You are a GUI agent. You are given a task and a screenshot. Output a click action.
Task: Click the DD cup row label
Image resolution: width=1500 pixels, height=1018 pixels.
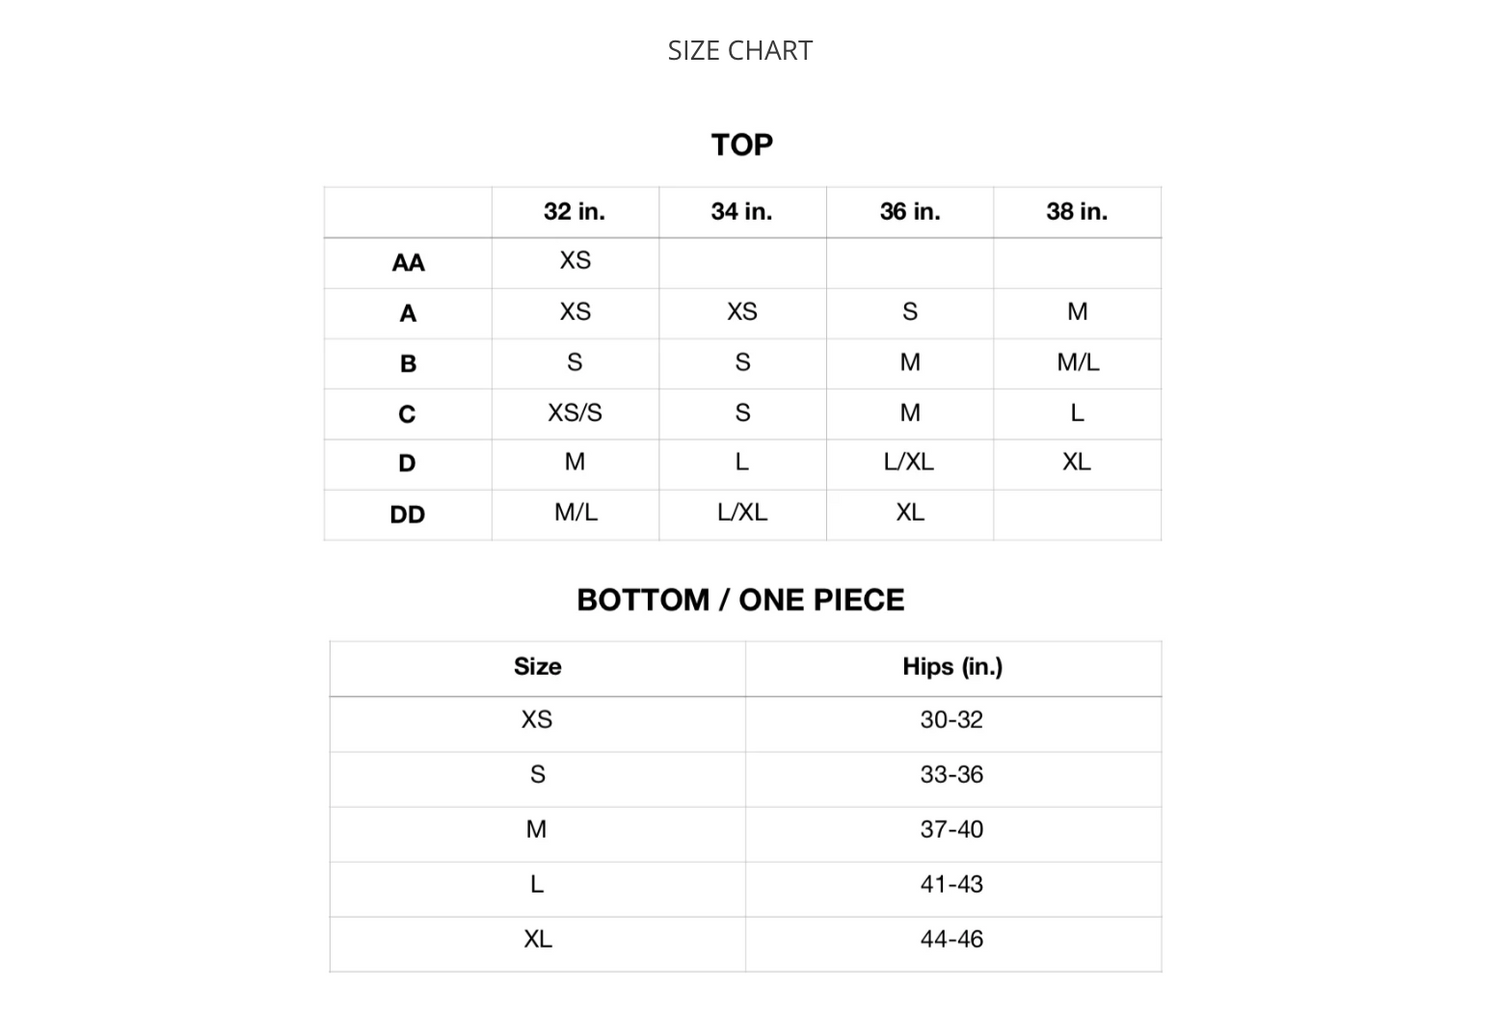point(408,515)
